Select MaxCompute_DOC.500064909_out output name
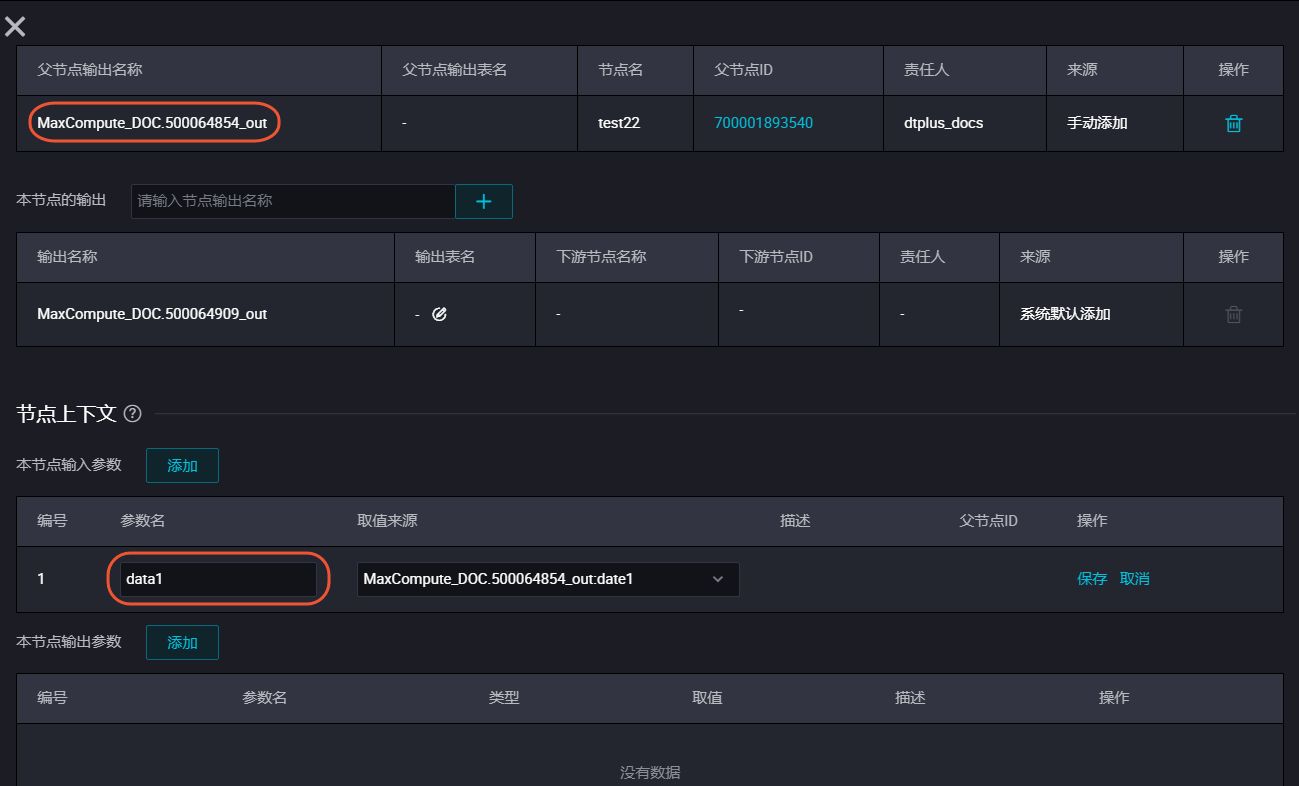Viewport: 1299px width, 786px height. click(152, 314)
